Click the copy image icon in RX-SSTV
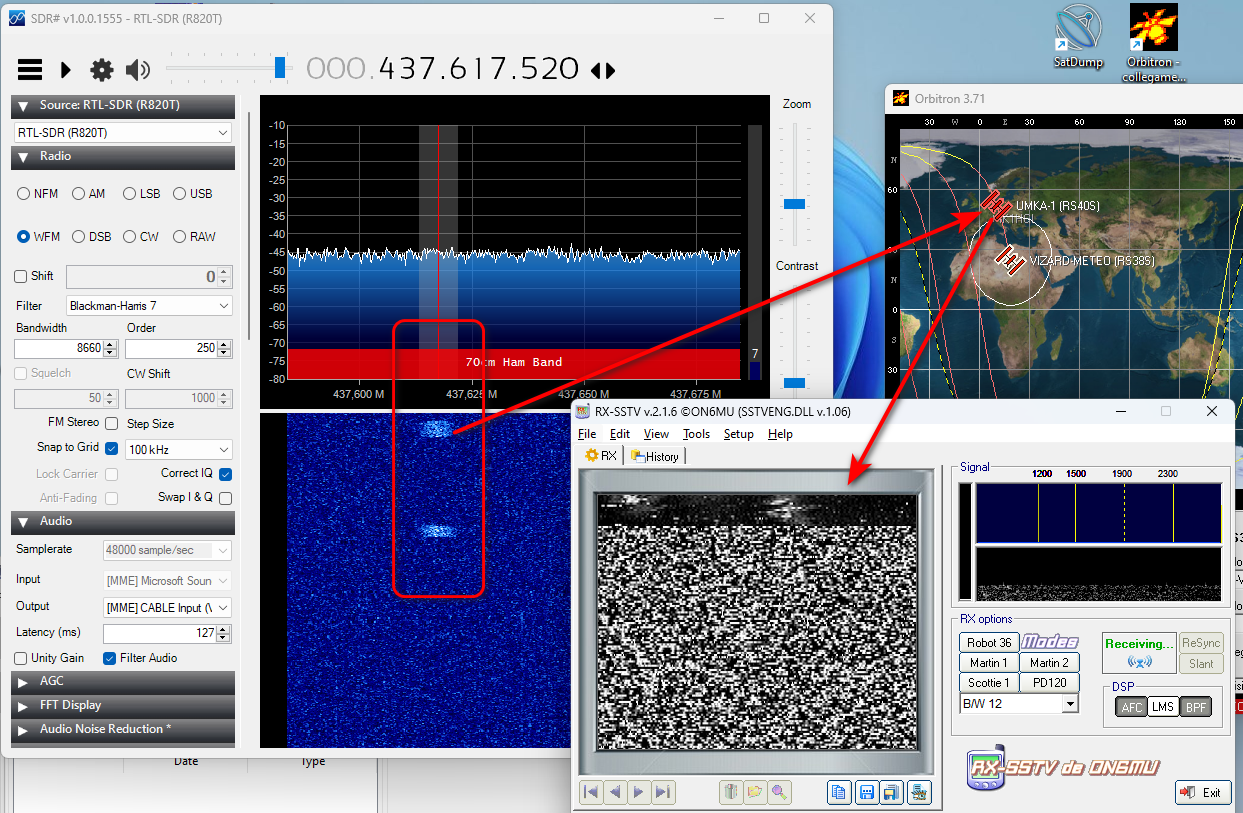1243x813 pixels. tap(839, 792)
